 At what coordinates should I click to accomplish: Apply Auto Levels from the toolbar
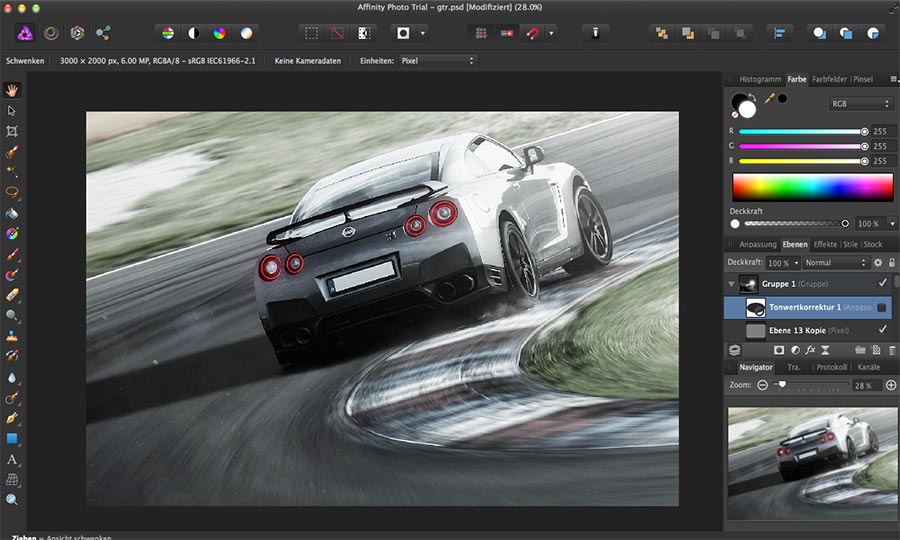click(168, 33)
